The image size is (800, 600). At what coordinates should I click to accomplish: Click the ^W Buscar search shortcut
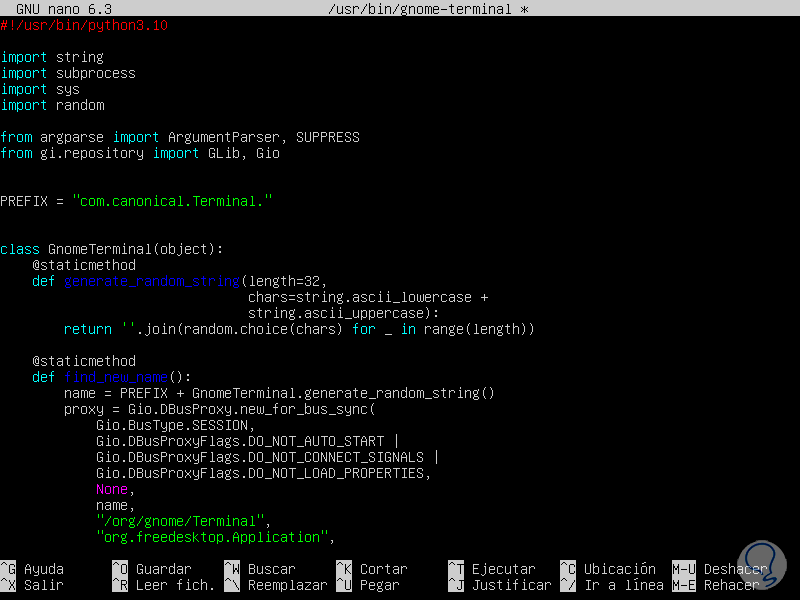[x=260, y=569]
